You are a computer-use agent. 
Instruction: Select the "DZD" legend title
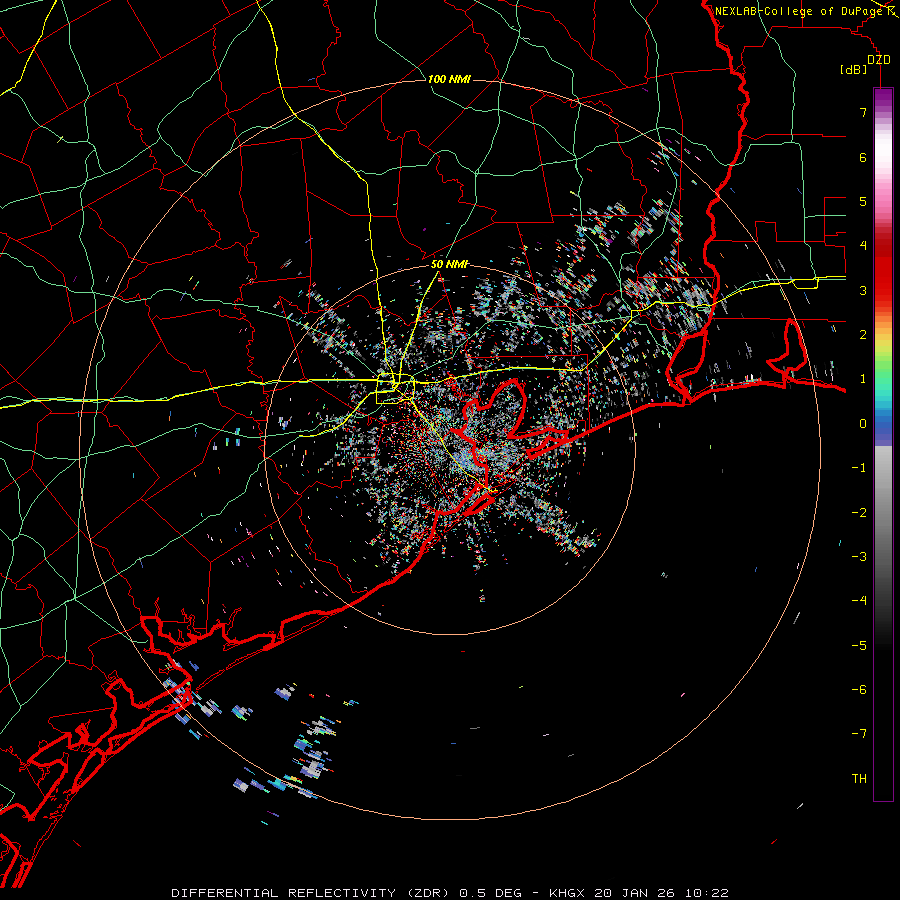click(879, 60)
